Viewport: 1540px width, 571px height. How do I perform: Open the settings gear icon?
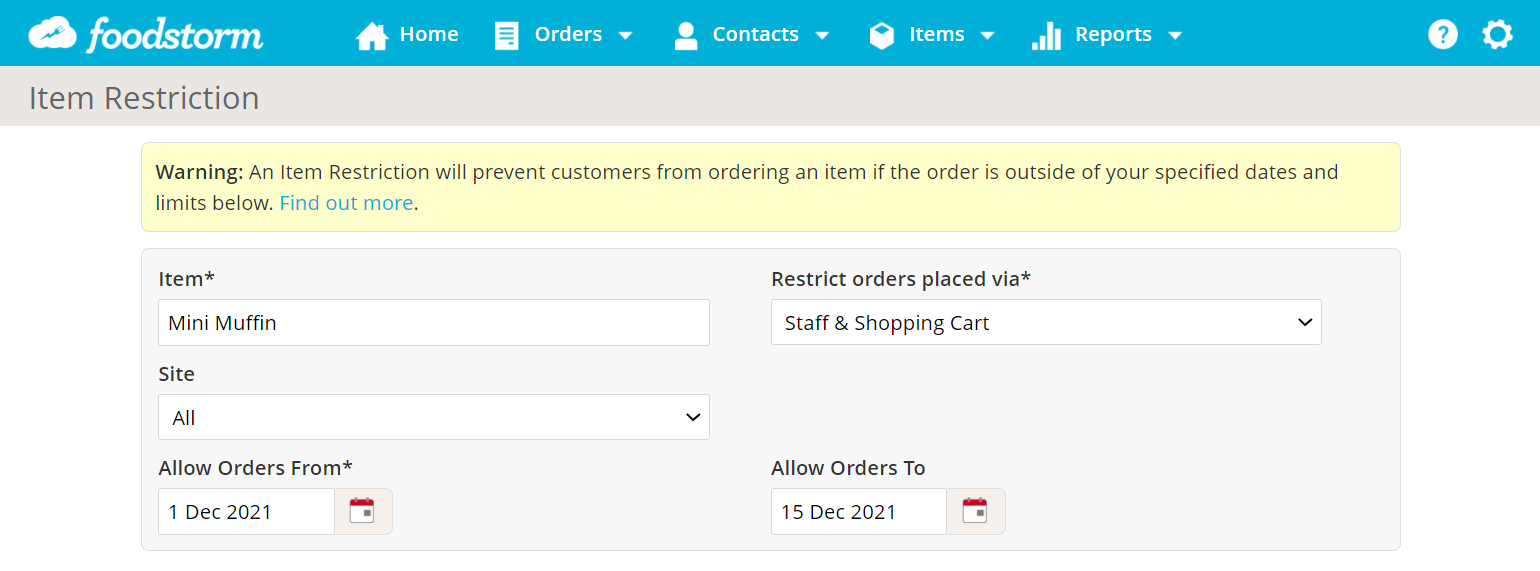pos(1497,35)
